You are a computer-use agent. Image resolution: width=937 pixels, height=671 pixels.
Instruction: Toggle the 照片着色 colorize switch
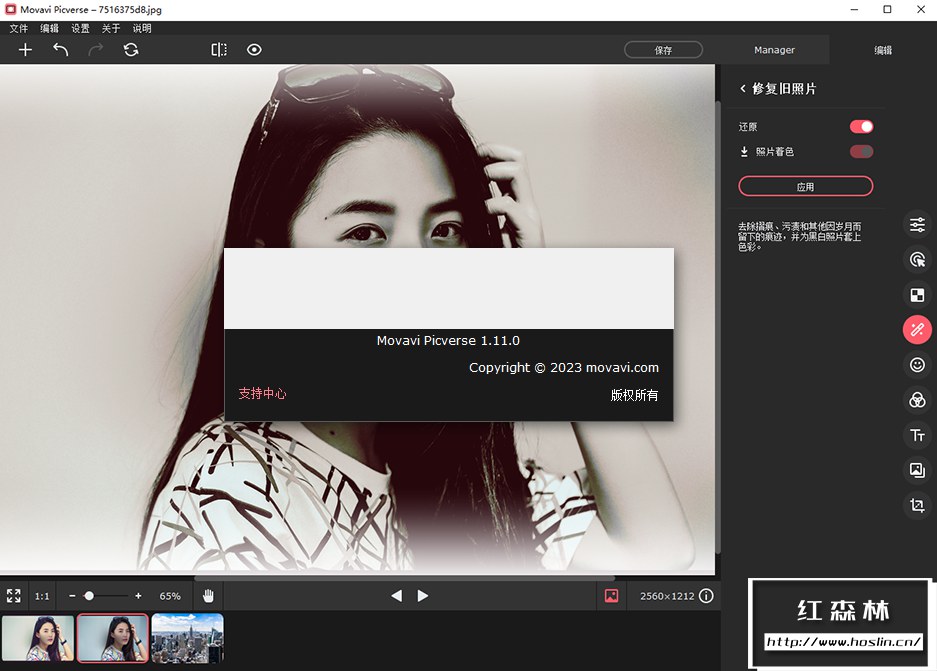click(x=861, y=152)
